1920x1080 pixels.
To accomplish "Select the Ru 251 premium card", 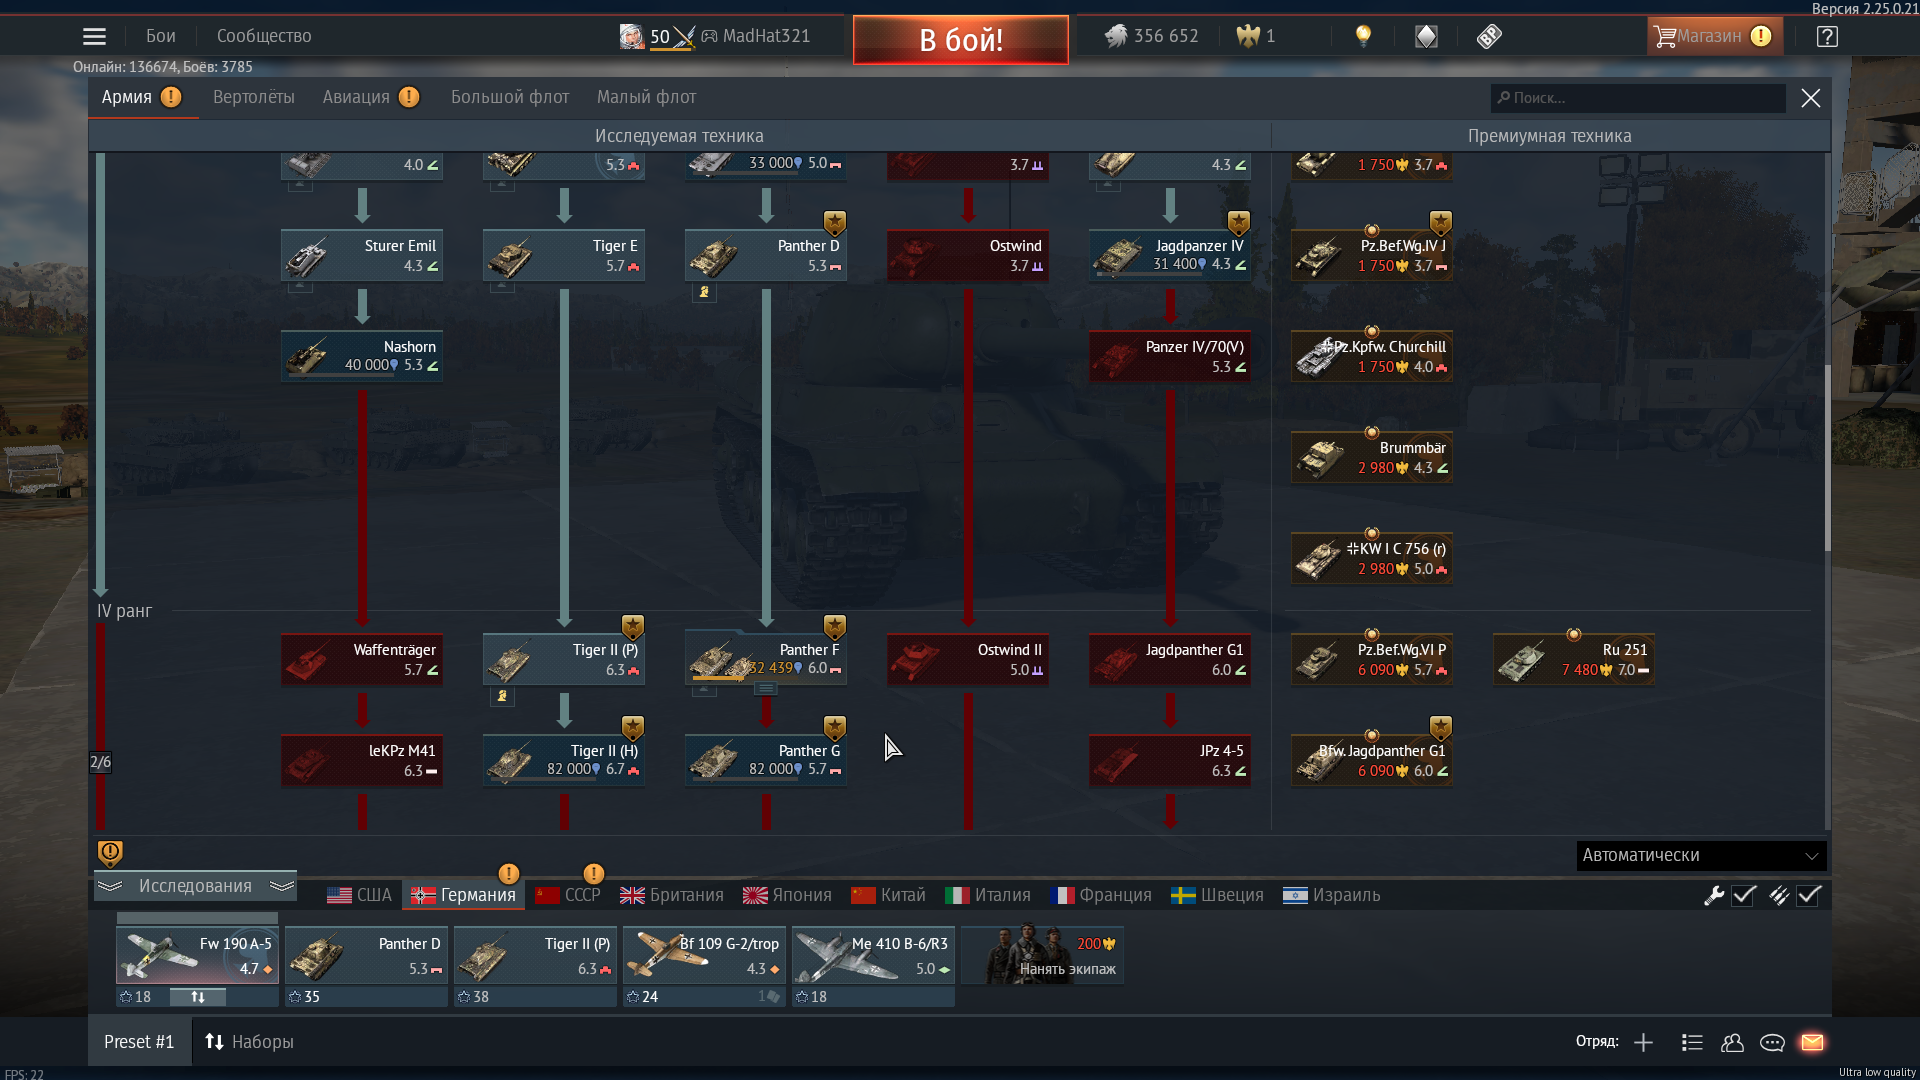I will [1574, 659].
